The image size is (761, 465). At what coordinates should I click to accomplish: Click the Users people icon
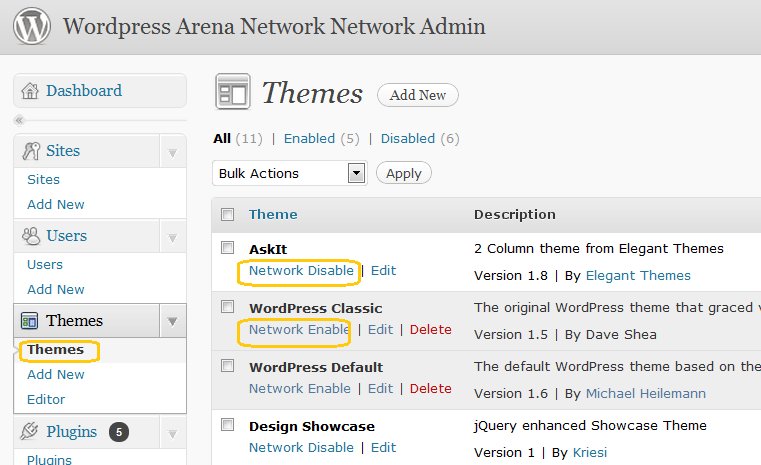click(x=31, y=236)
